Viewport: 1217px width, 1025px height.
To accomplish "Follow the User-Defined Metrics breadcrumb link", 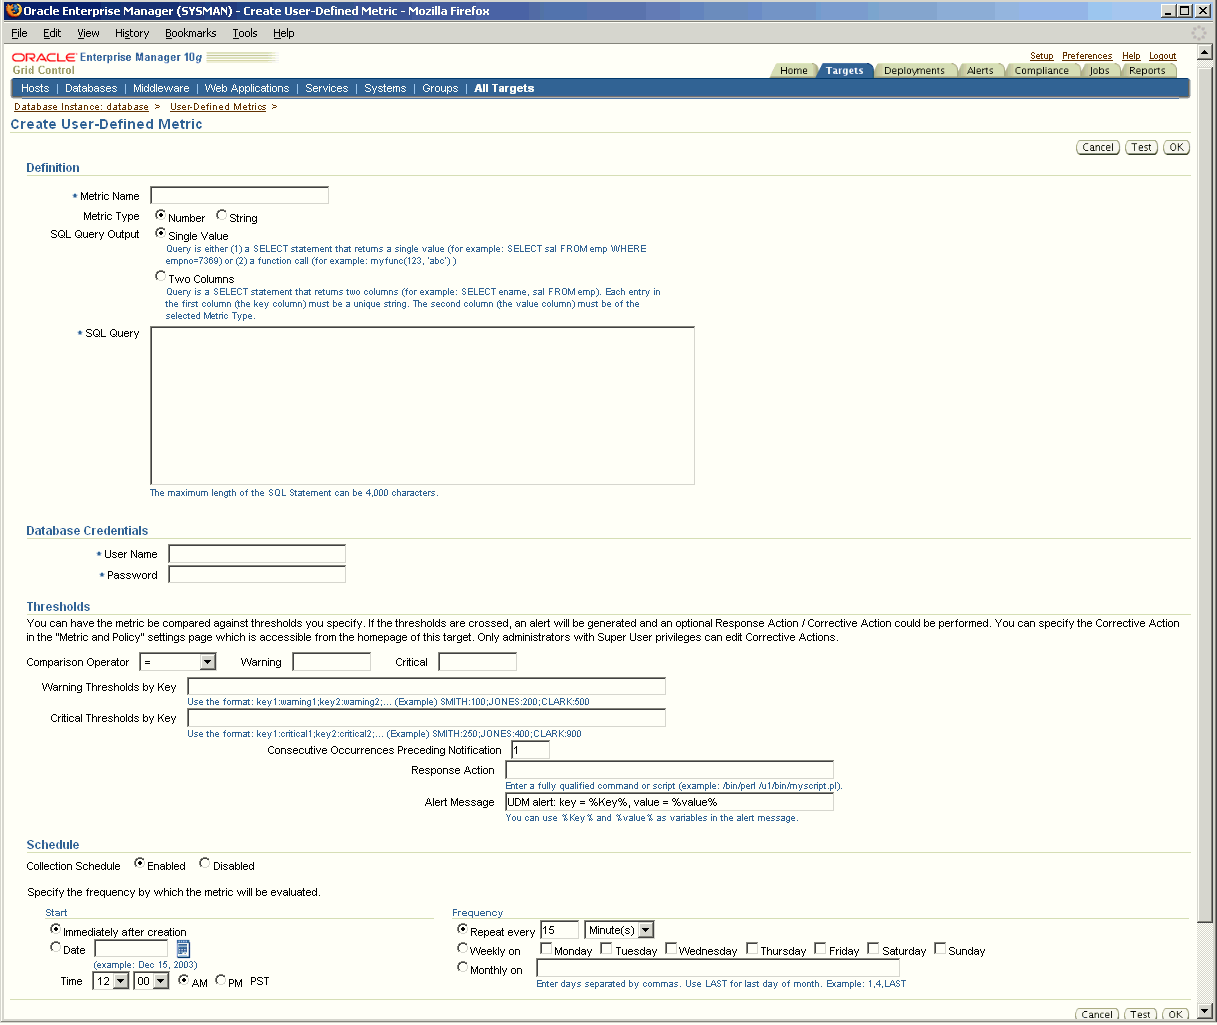I will pyautogui.click(x=218, y=107).
